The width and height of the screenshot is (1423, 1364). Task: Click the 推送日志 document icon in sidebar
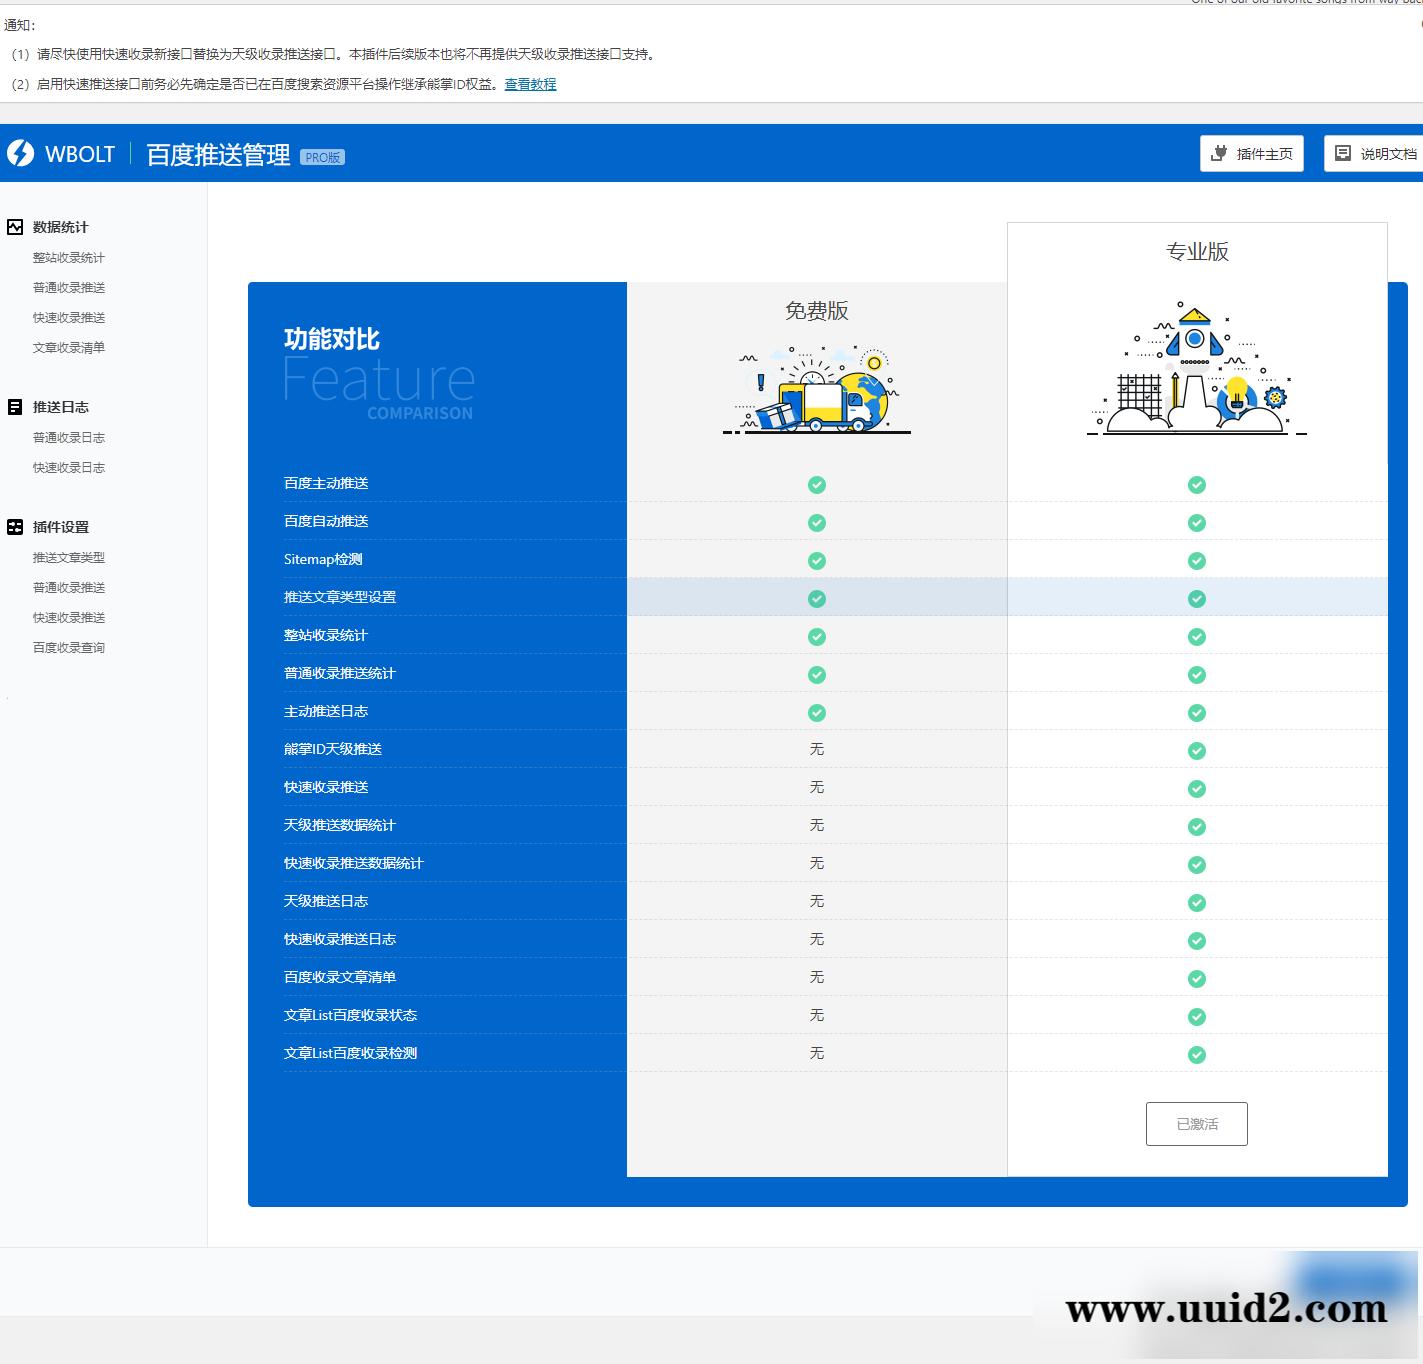[x=15, y=407]
